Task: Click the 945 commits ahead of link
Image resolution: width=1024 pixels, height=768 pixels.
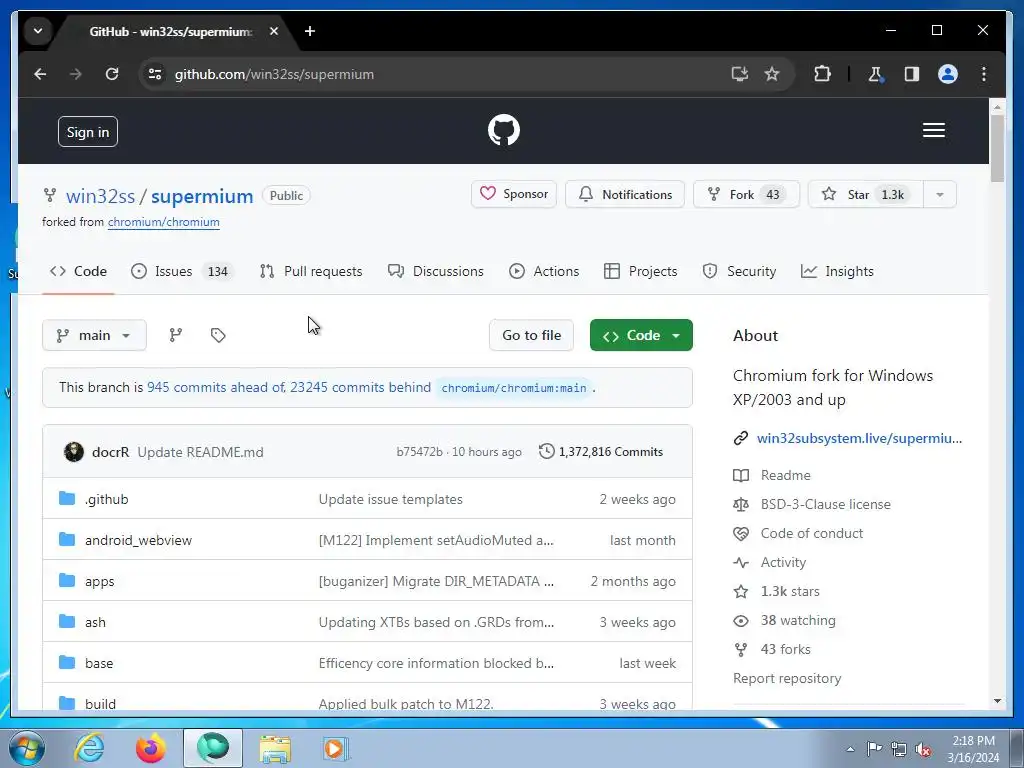Action: click(x=216, y=387)
